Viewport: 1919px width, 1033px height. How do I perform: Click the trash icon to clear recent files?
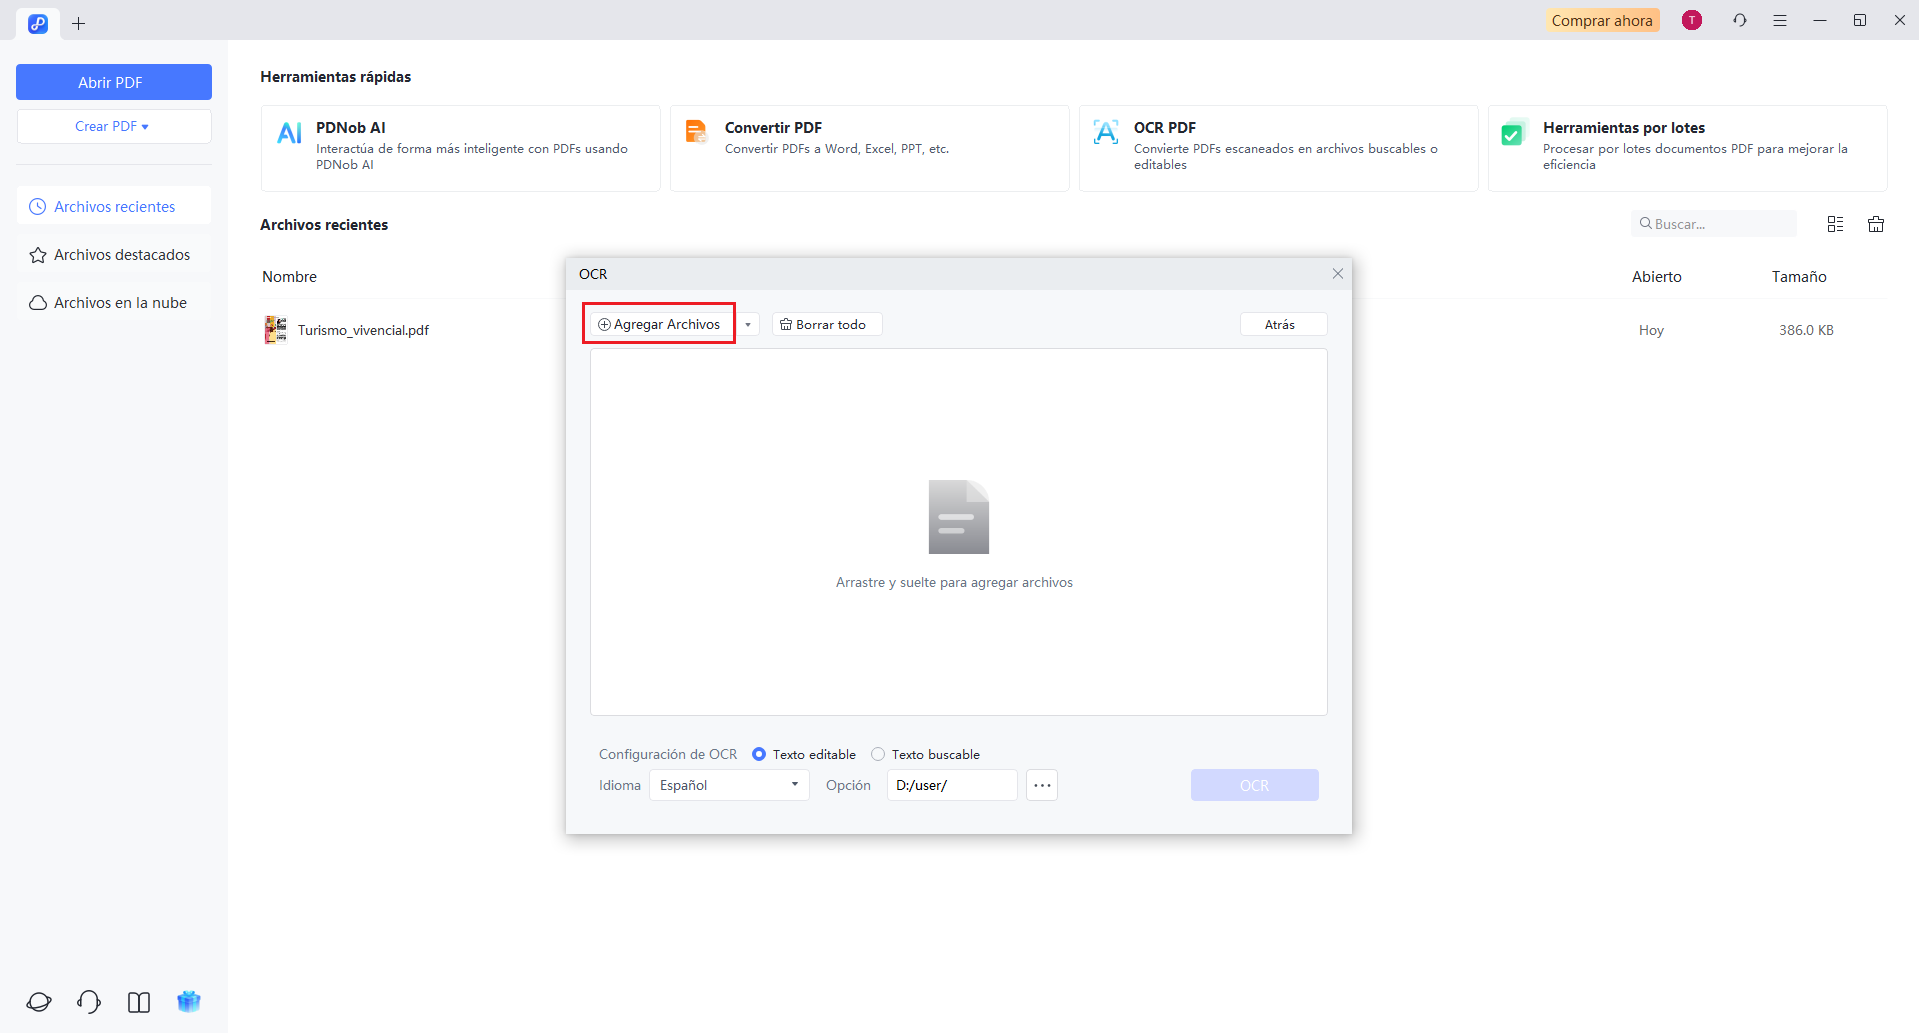tap(1876, 223)
